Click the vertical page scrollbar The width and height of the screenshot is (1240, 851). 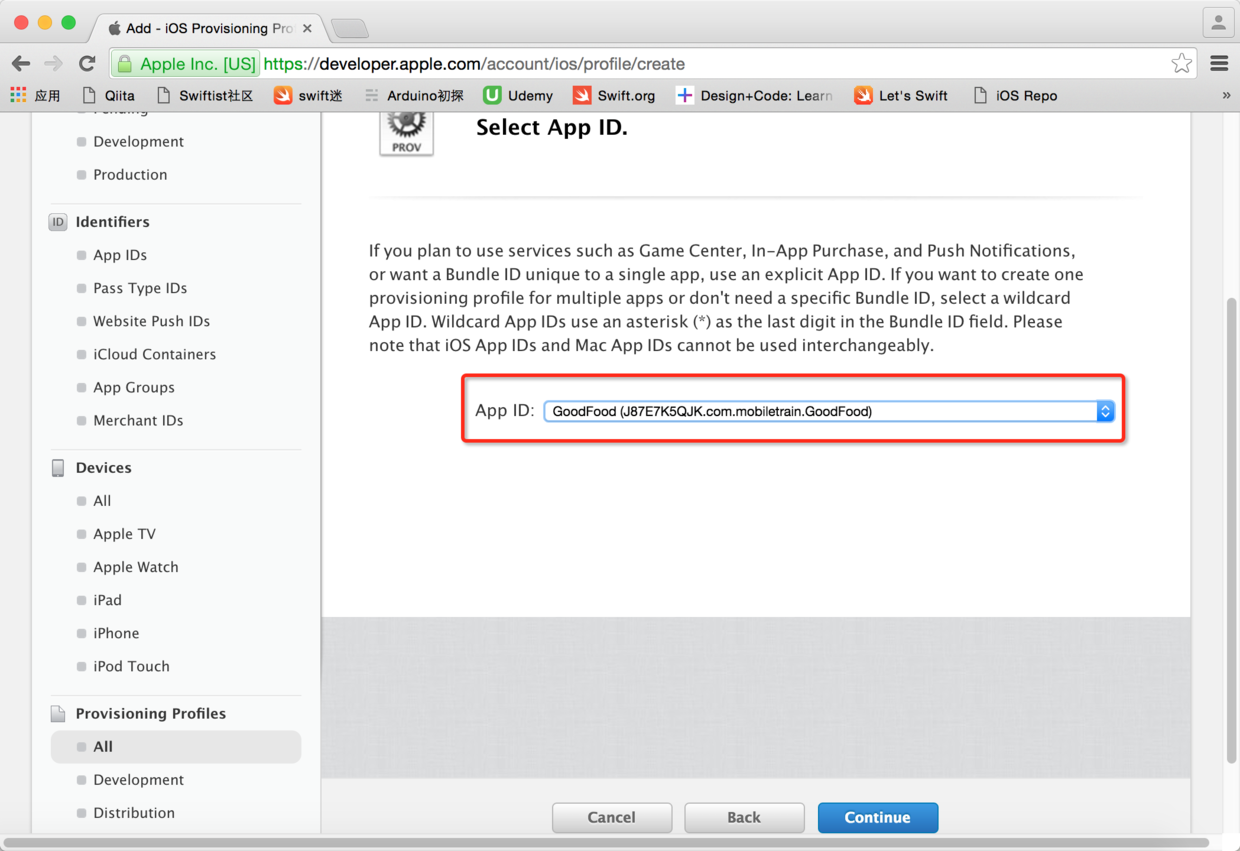[1231, 530]
